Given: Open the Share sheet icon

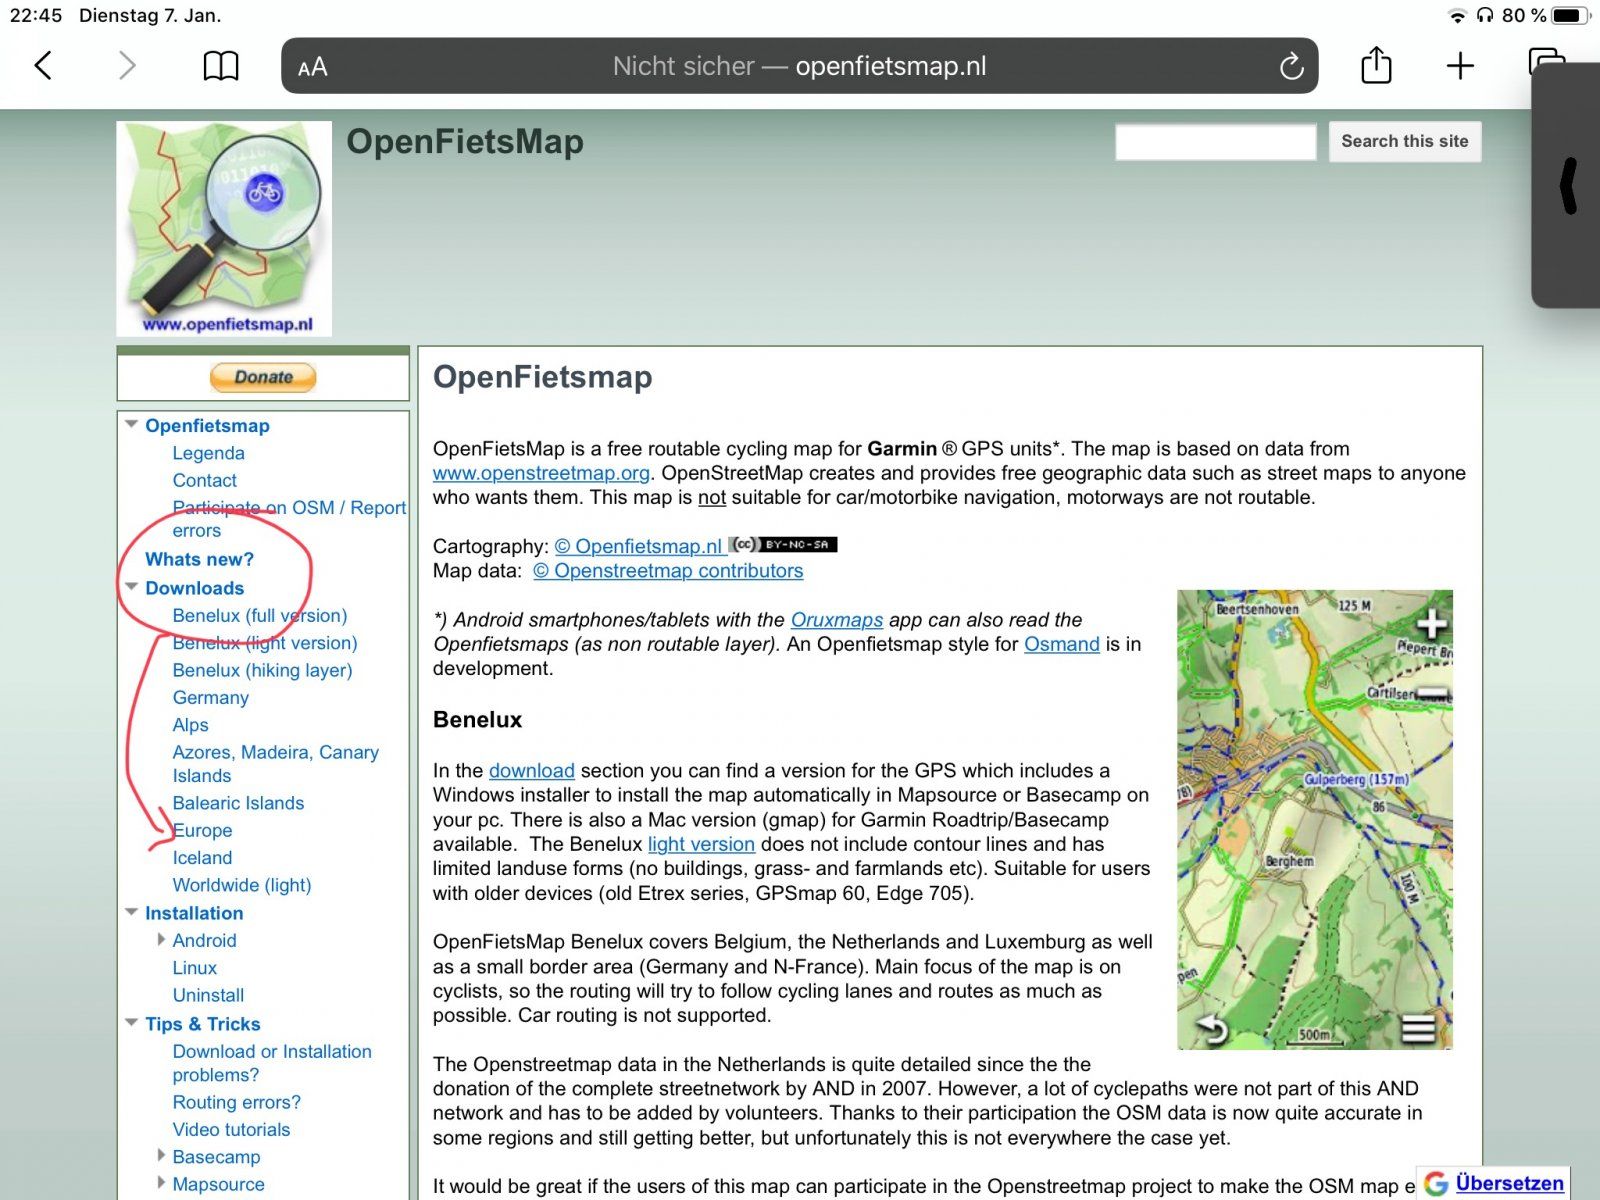Looking at the screenshot, I should (x=1376, y=65).
